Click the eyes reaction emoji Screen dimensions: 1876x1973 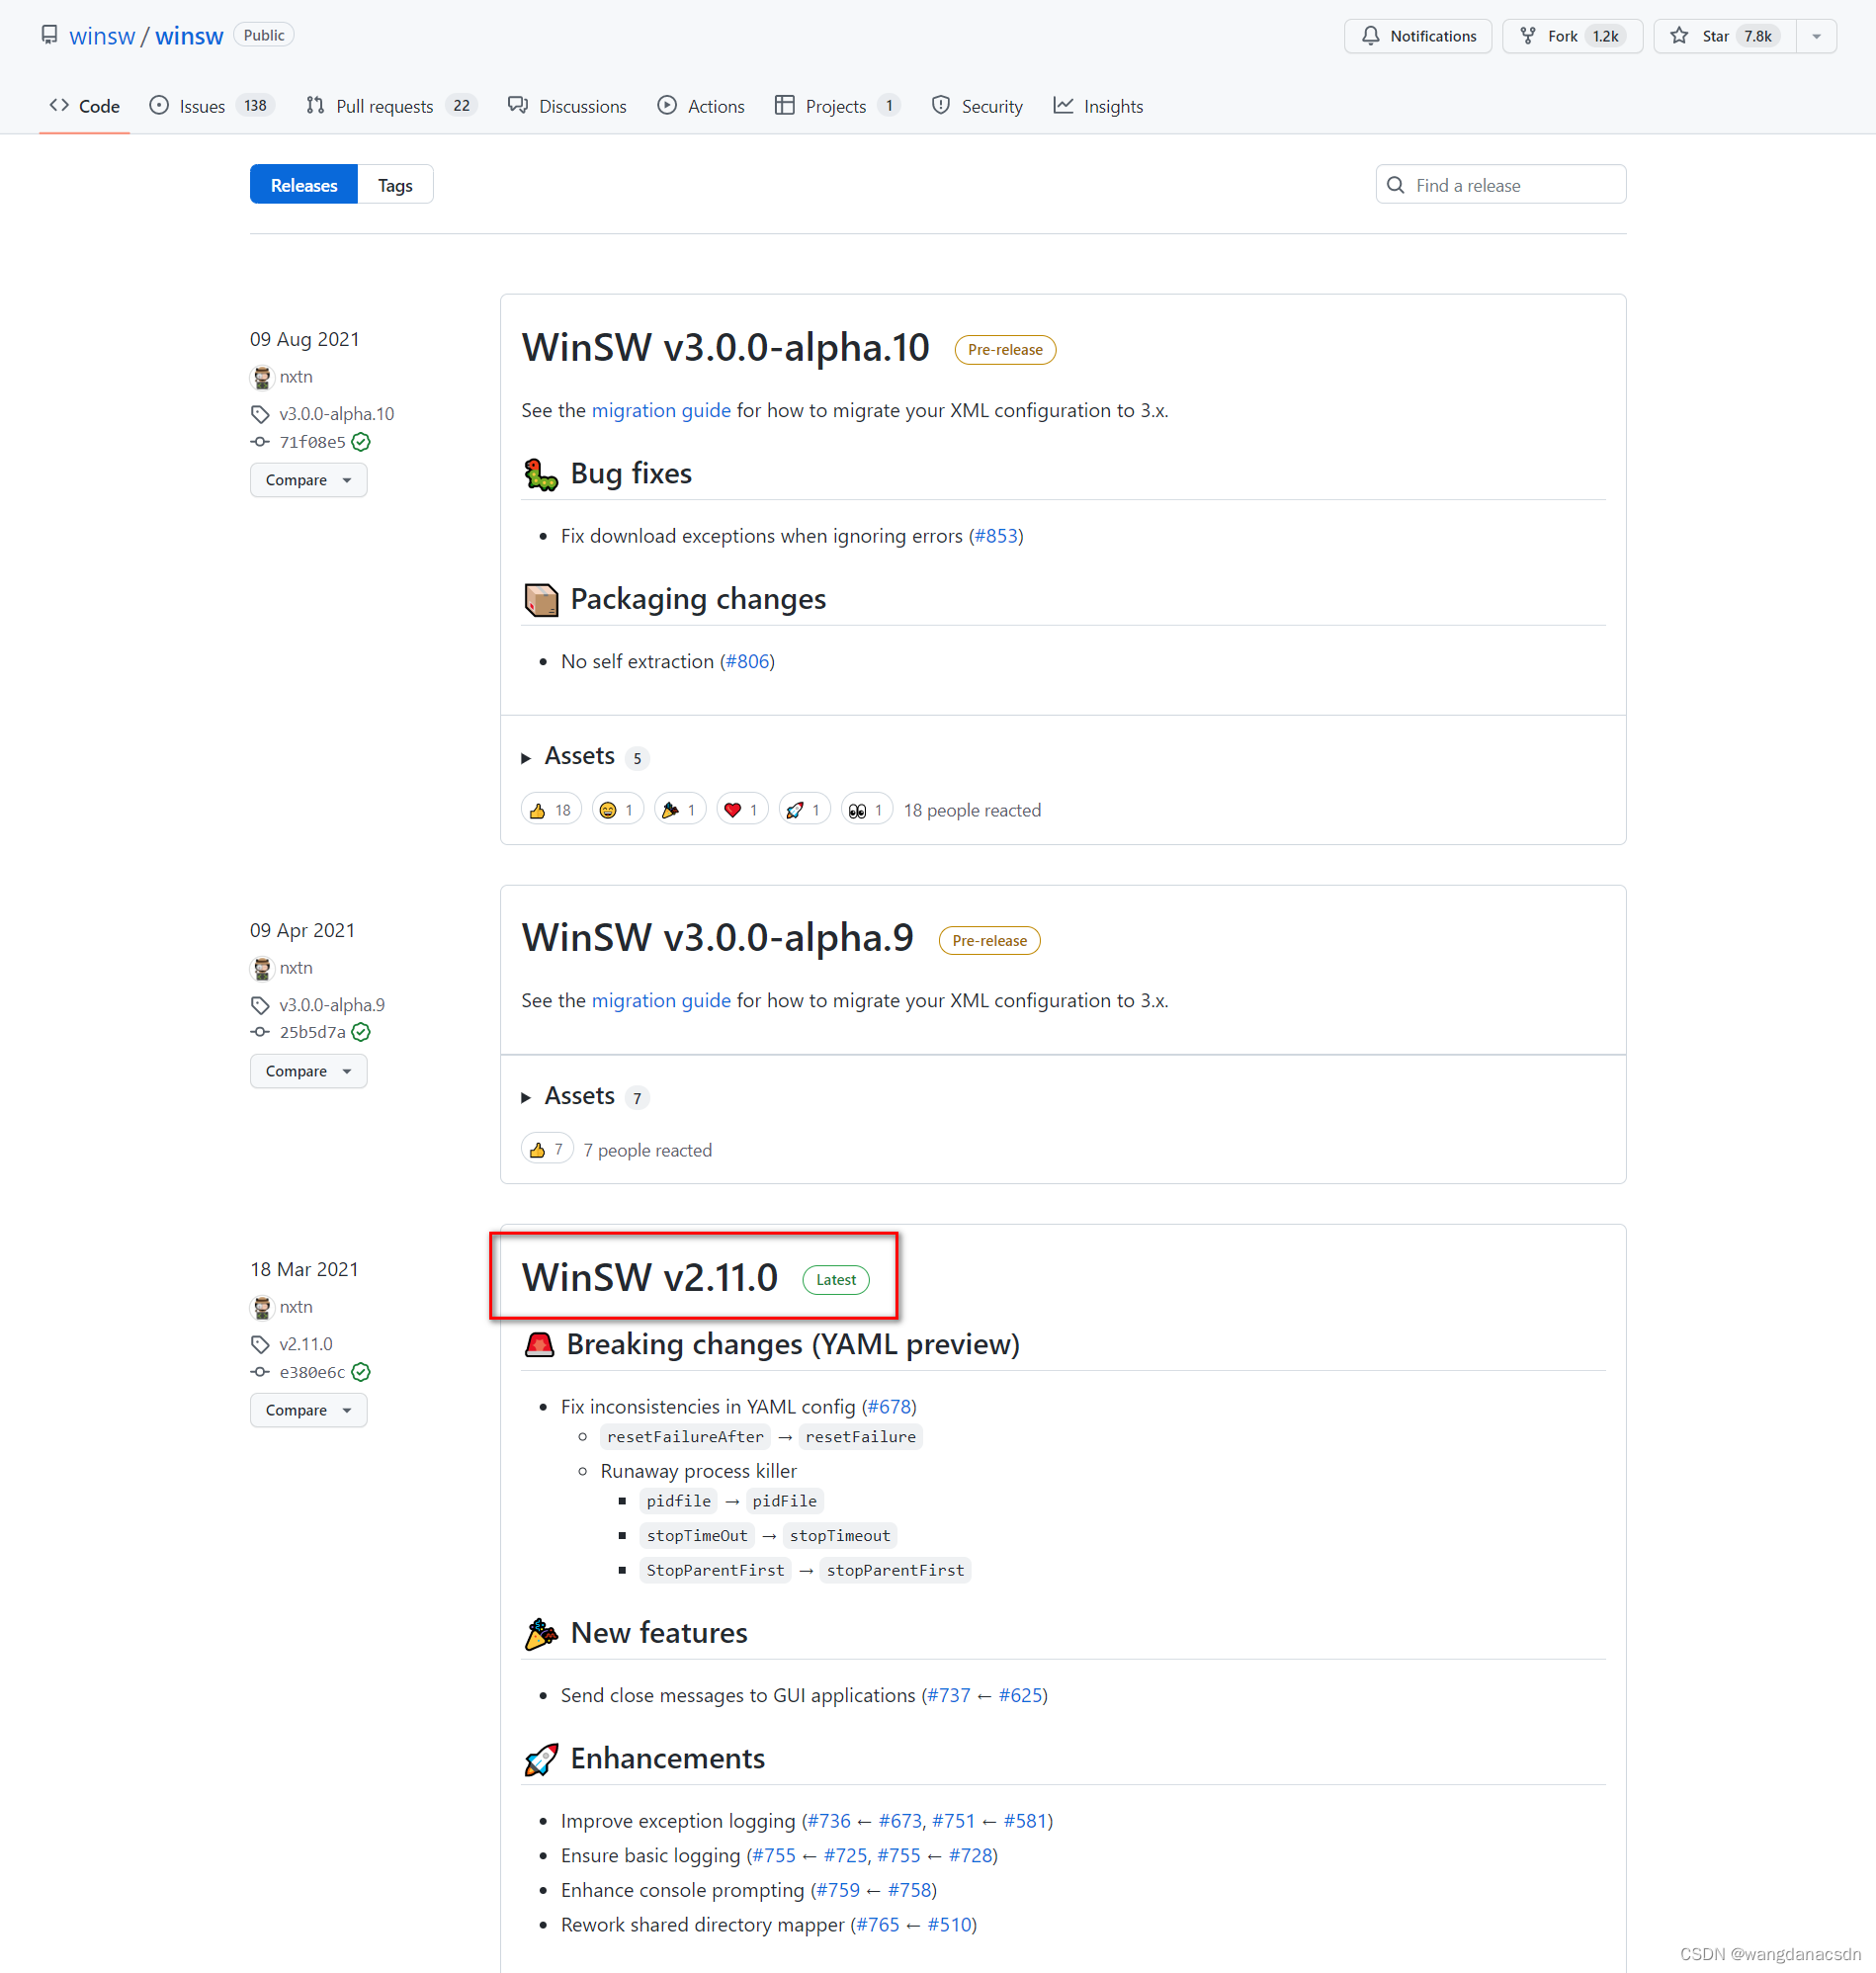point(866,808)
